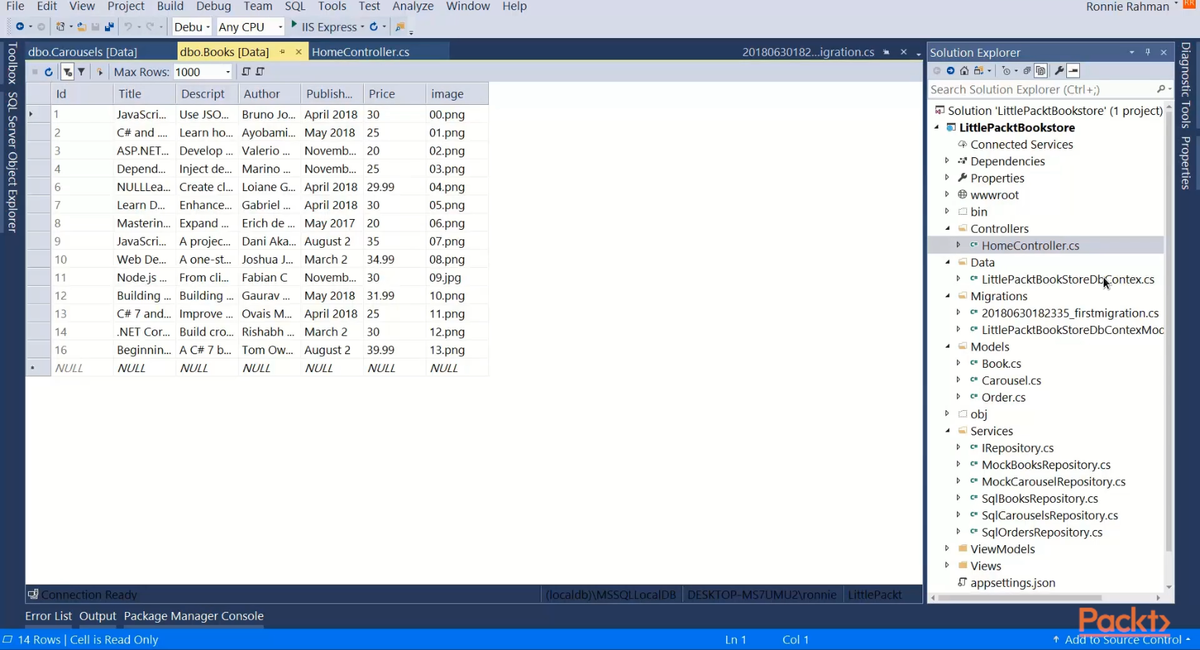Screen dimensions: 1200x650
Task: Open IIS Express dropdown arrow
Action: tap(362, 27)
